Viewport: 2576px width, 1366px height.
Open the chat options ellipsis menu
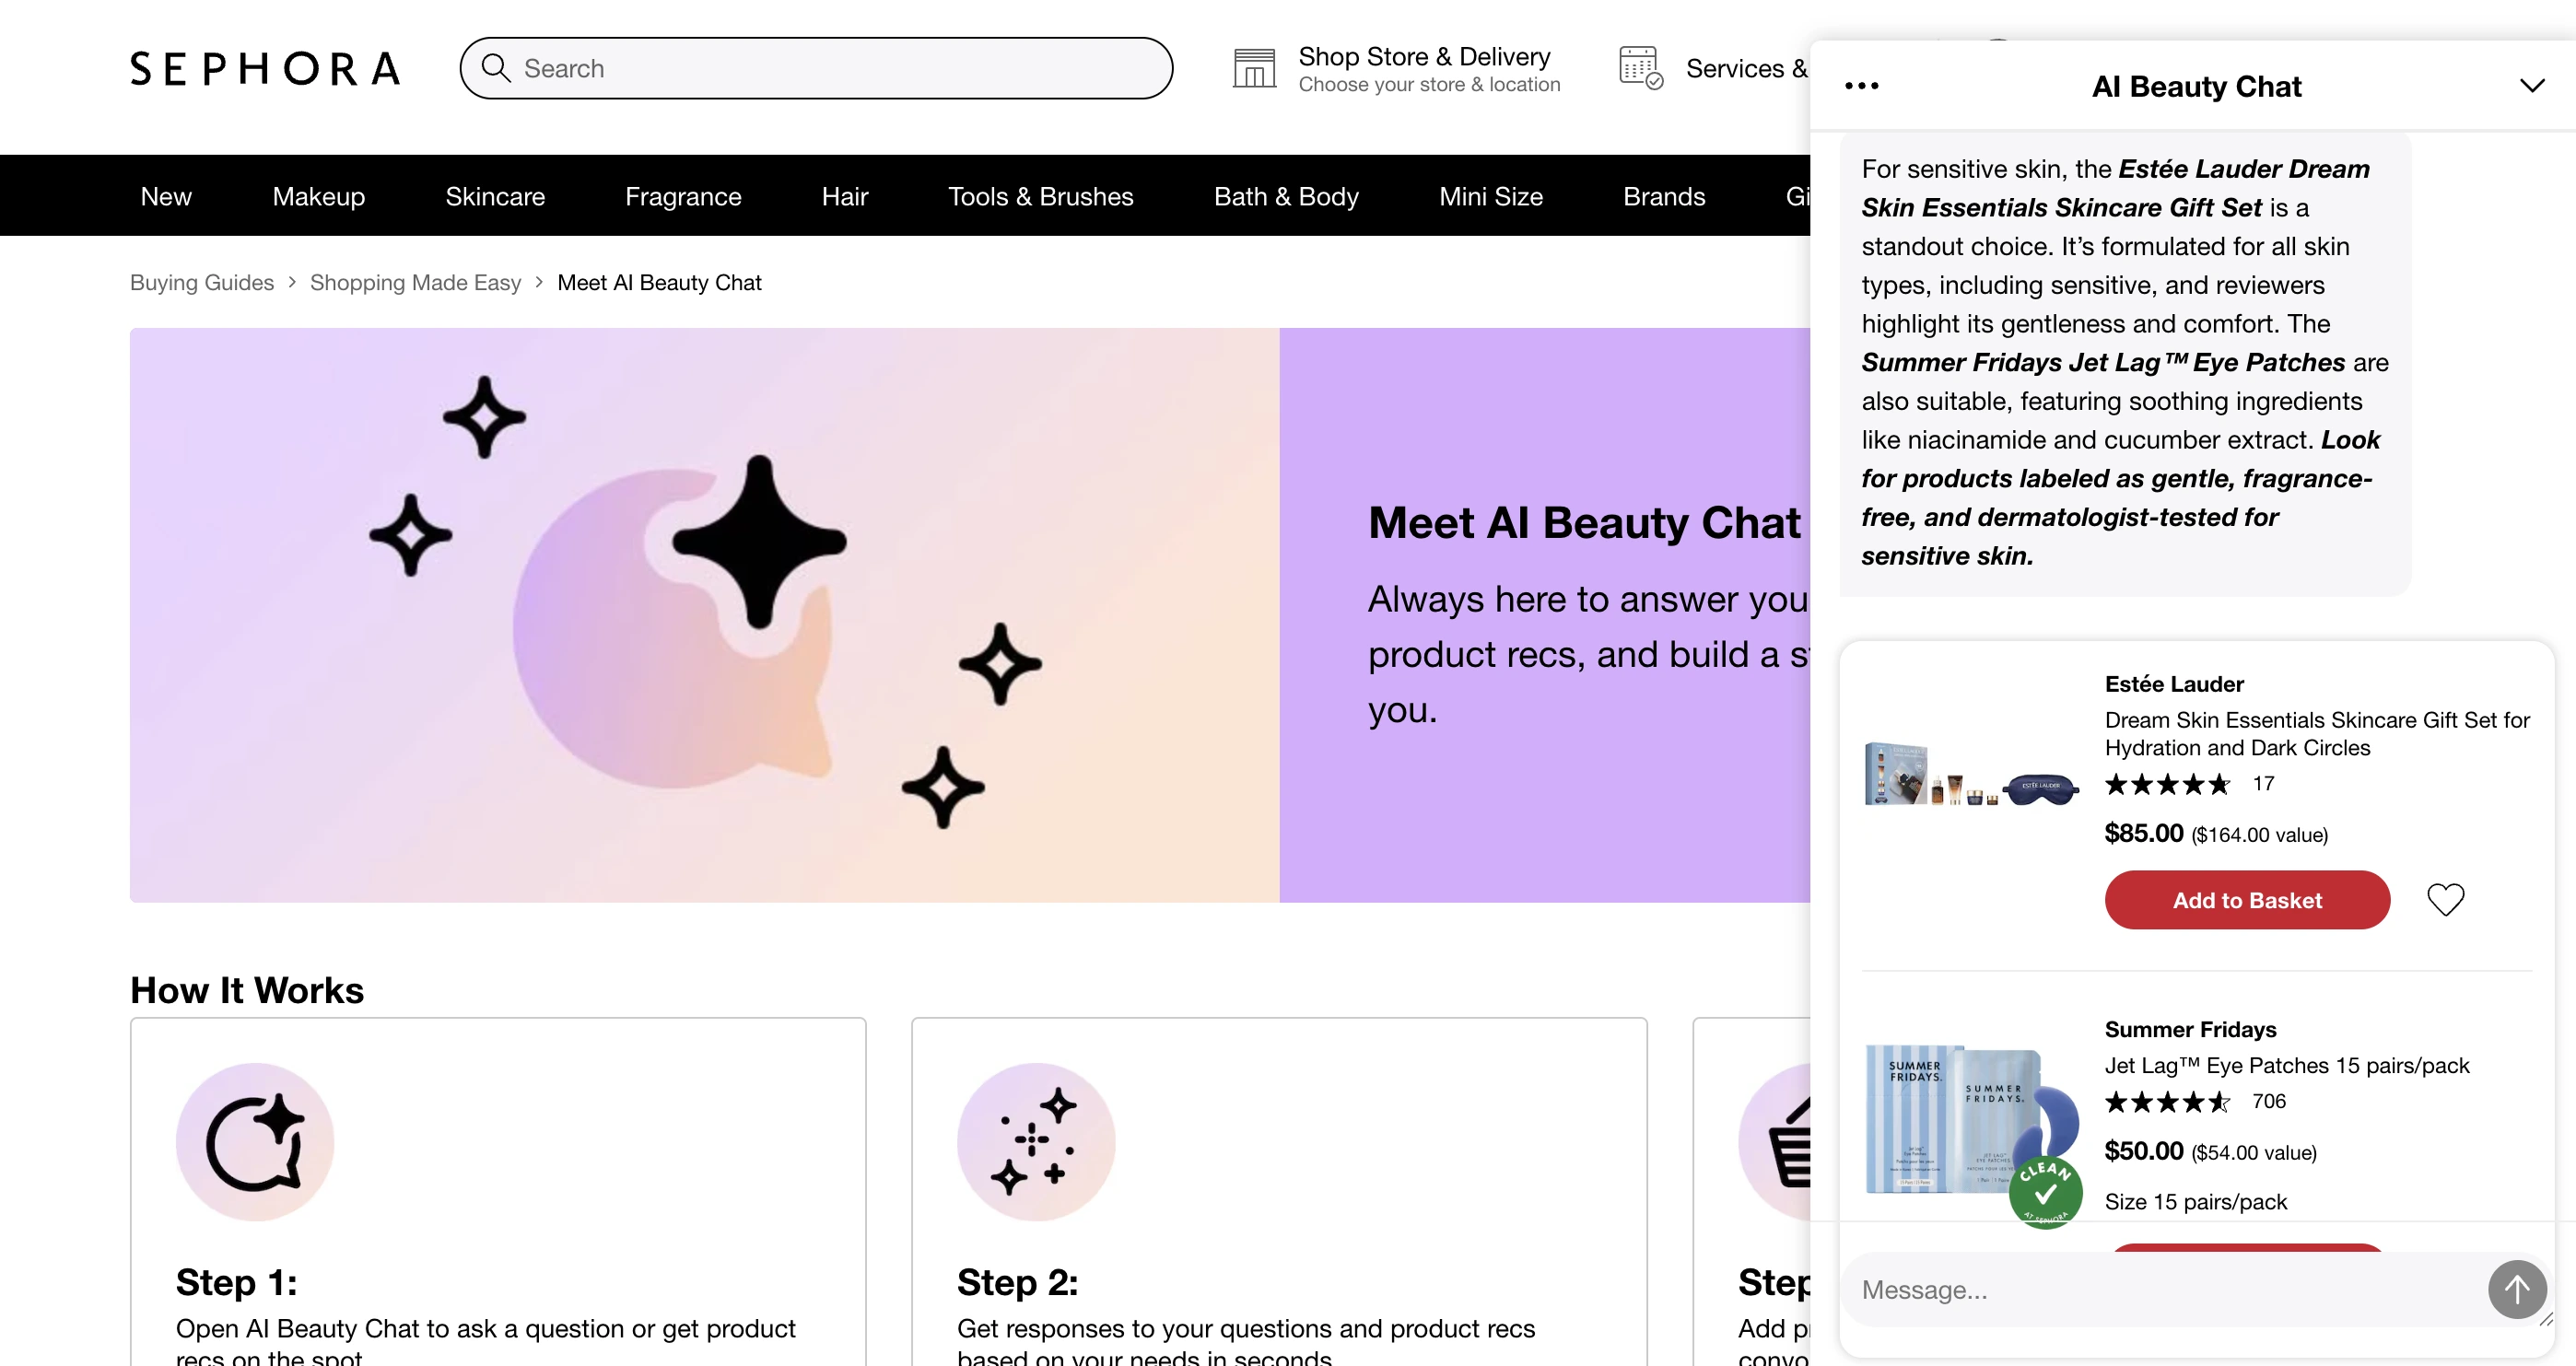(1861, 85)
